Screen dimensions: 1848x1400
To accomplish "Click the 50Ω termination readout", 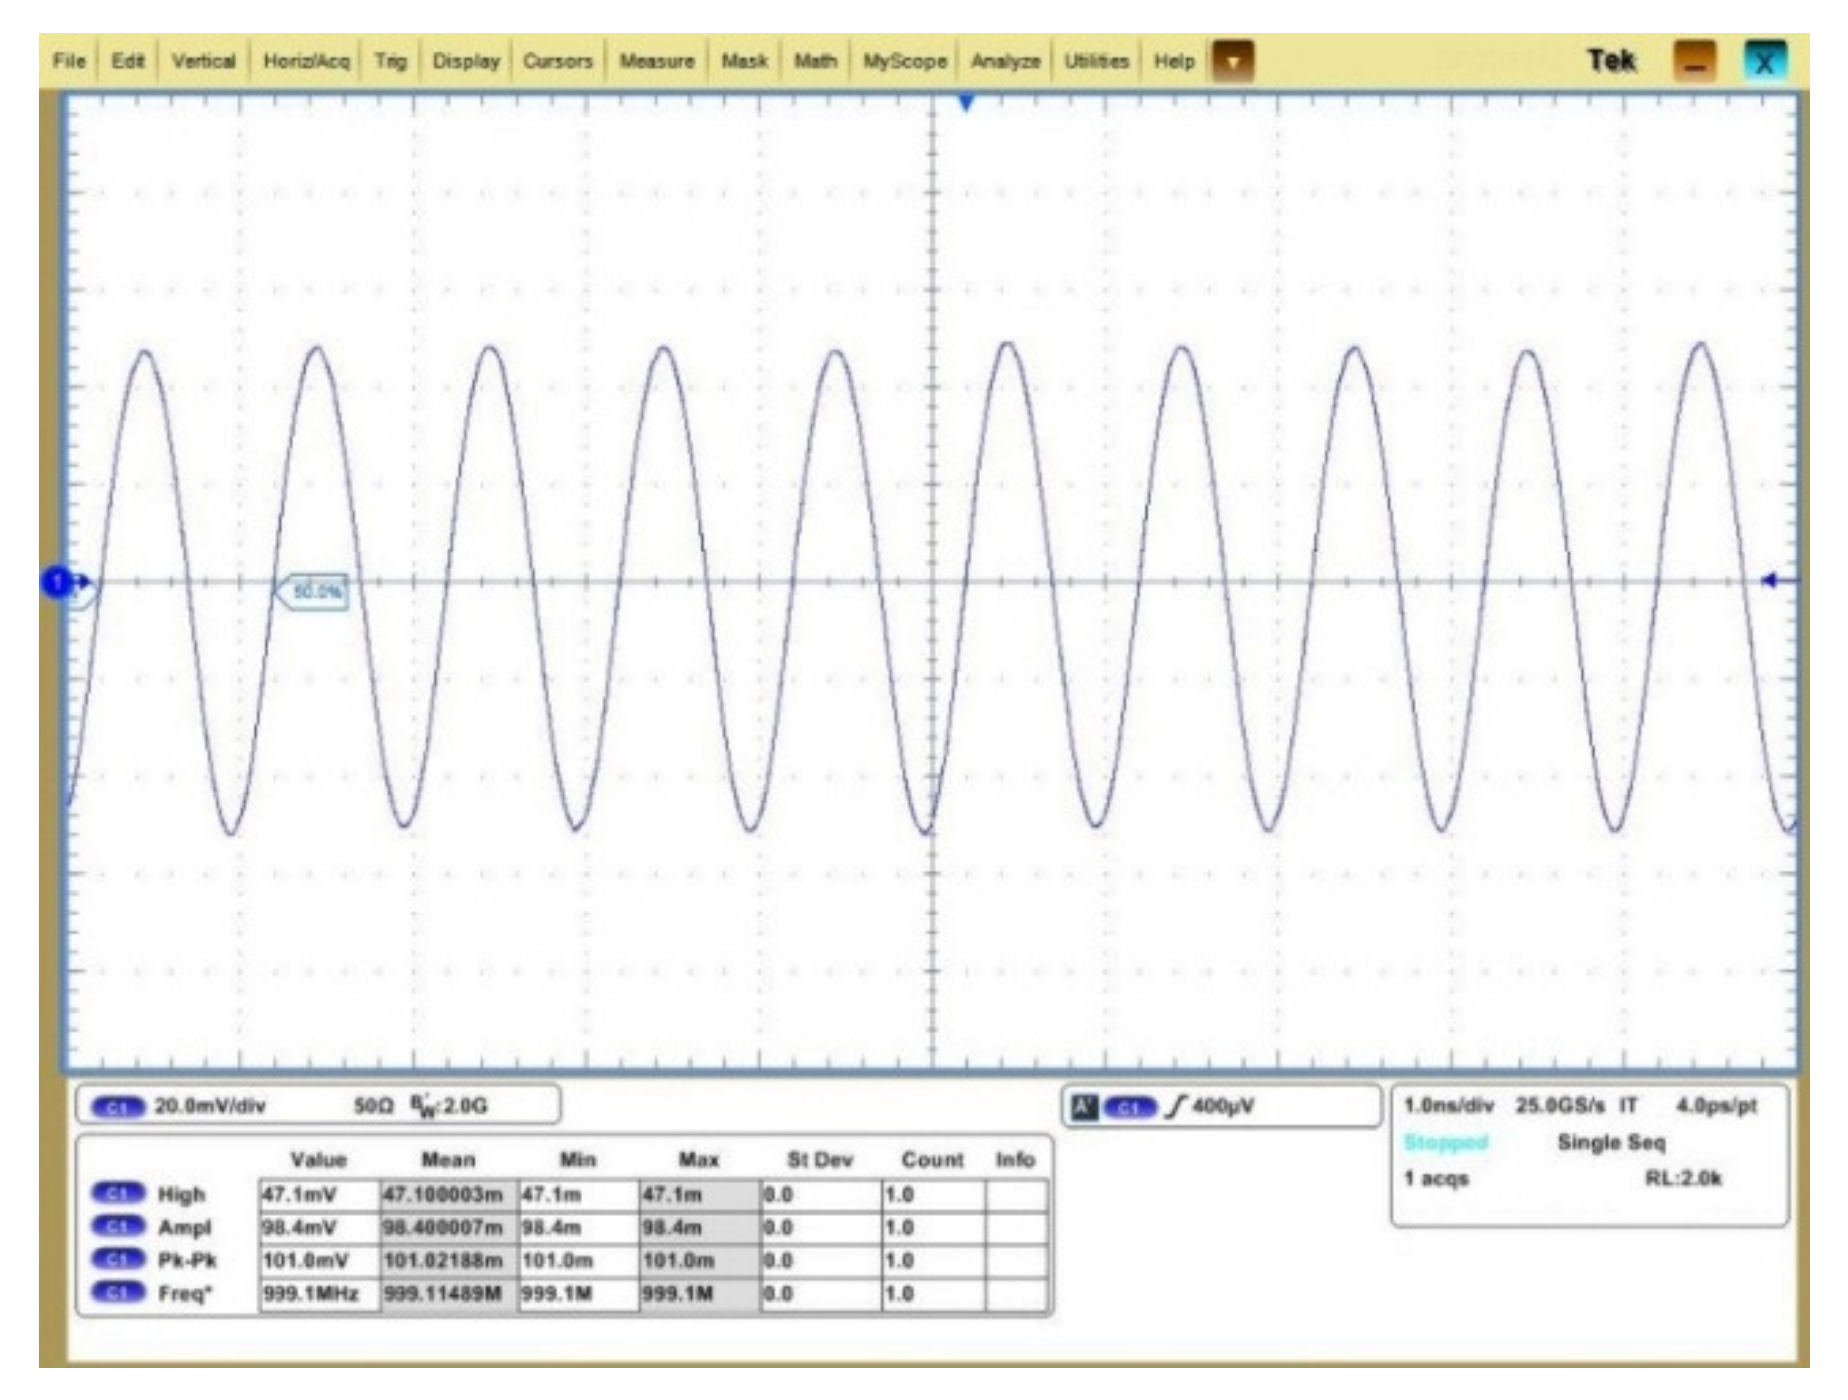I will [x=373, y=1106].
